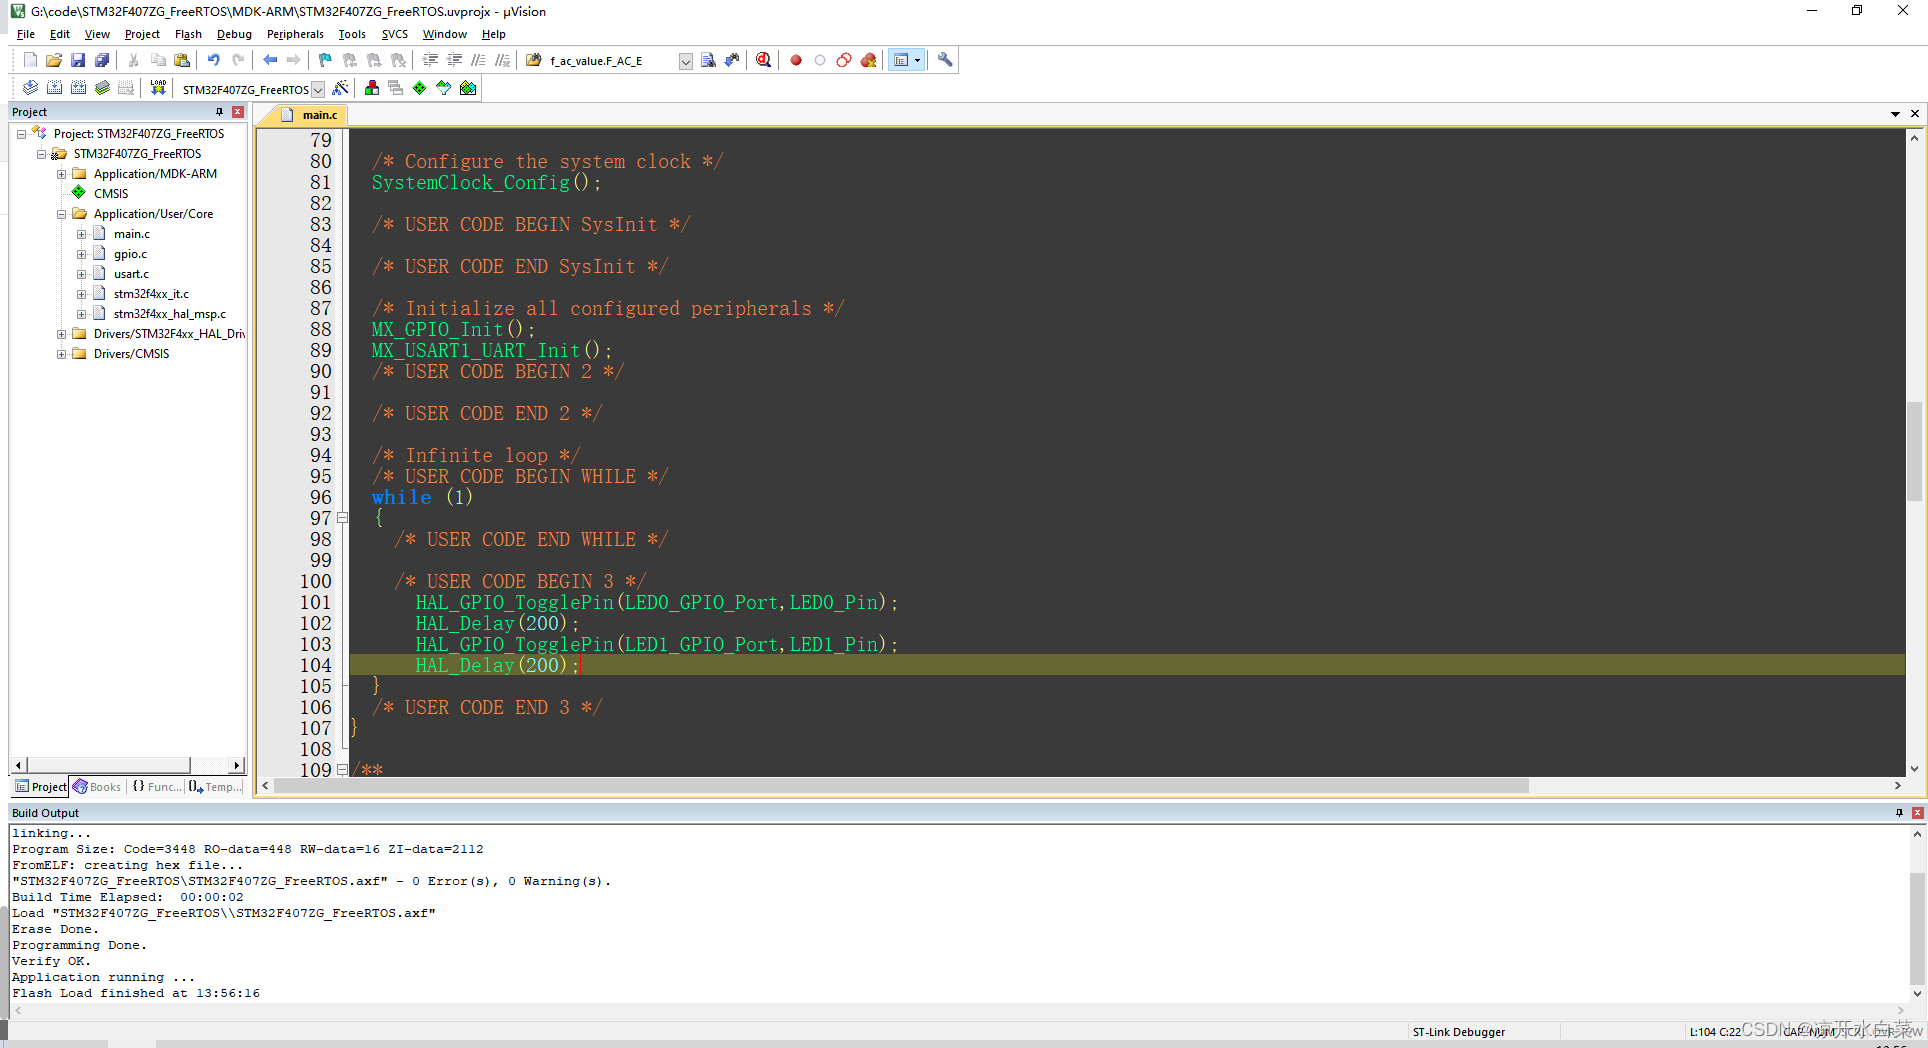Select the CMSIS component item

click(x=111, y=194)
